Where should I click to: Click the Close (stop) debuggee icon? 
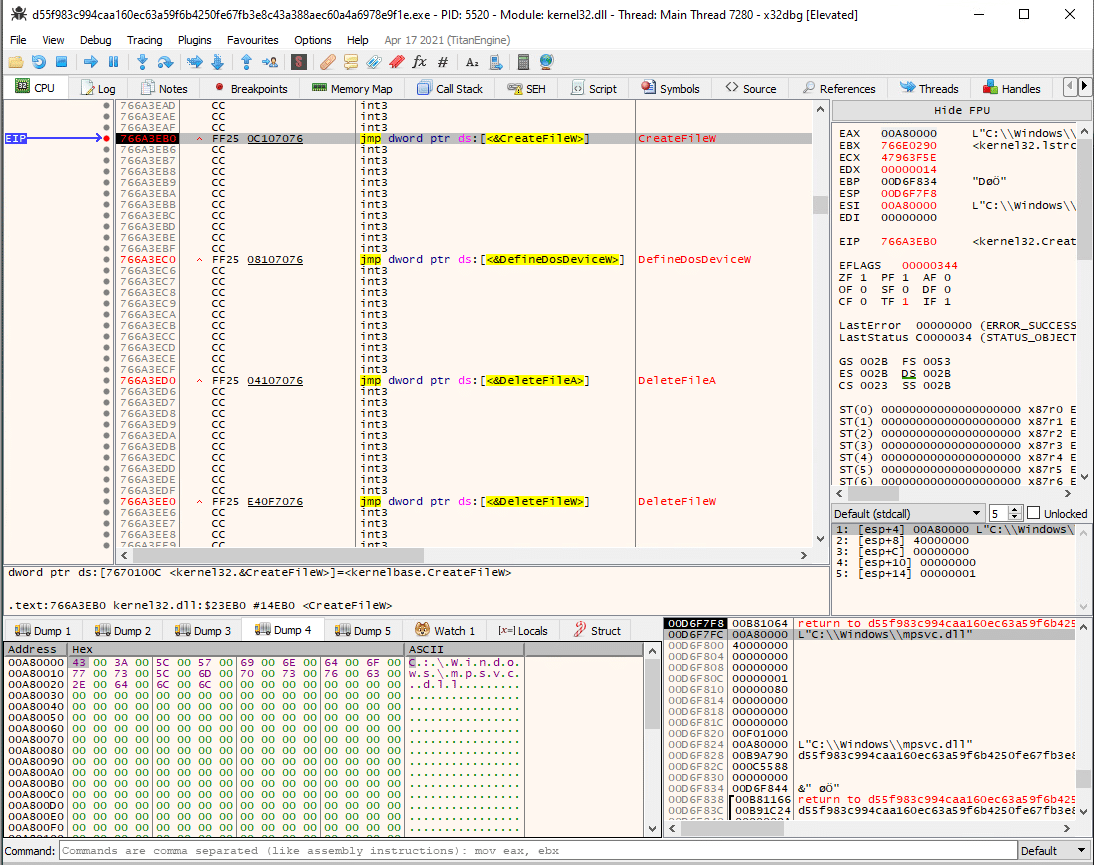[61, 62]
